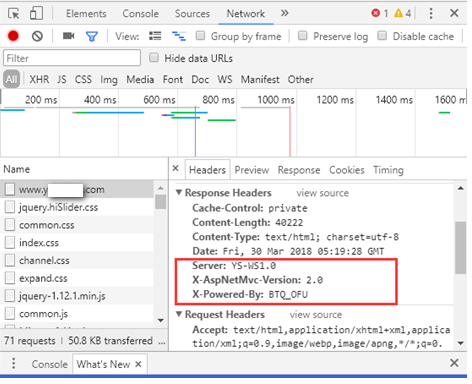
Task: Open the Cookies tab of the request
Action: coord(347,170)
